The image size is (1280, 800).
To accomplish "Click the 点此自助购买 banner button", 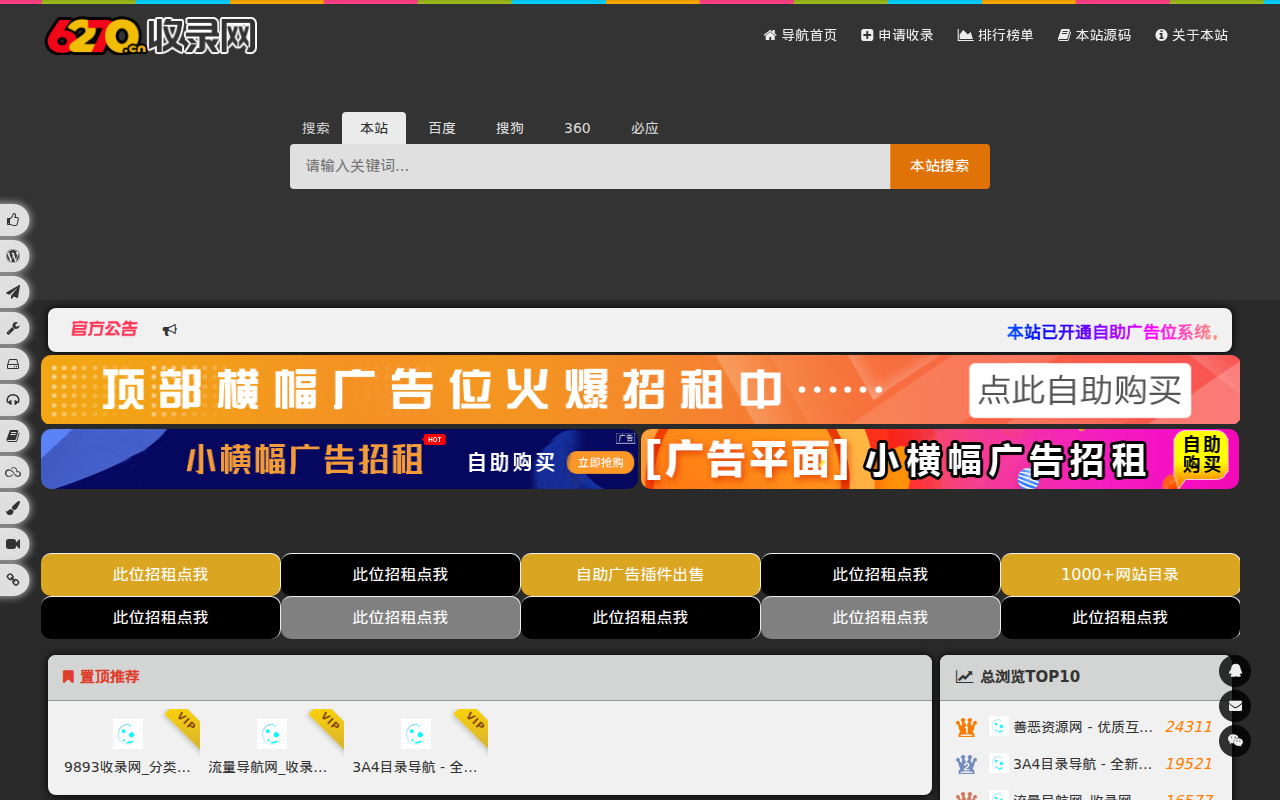I will click(1080, 390).
